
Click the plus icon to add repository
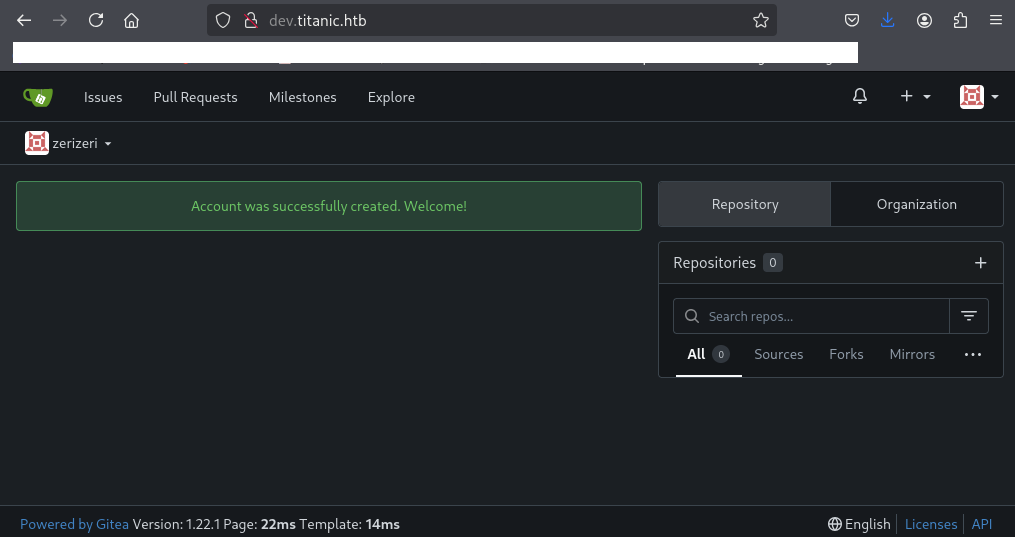[980, 263]
